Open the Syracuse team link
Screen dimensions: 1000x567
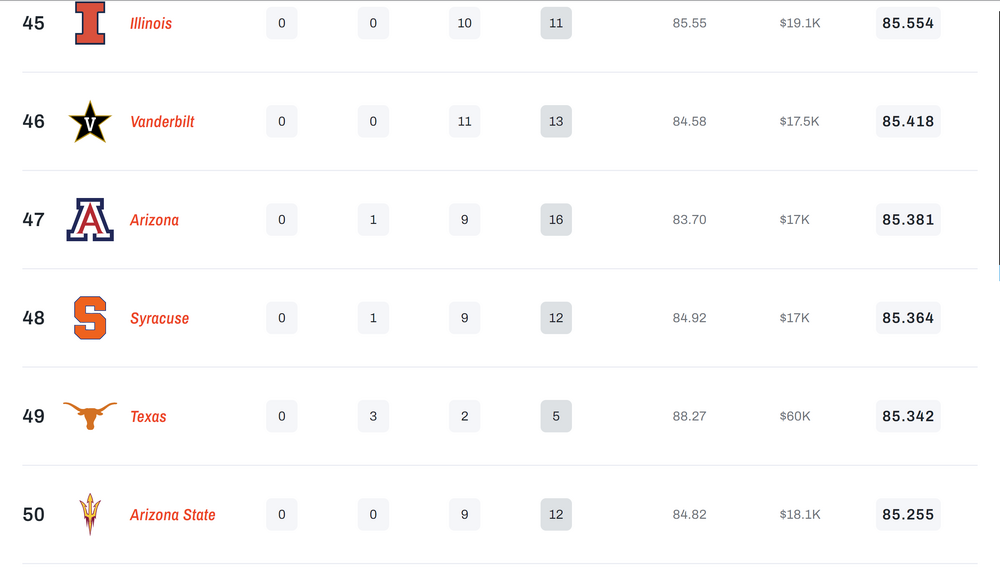pos(159,318)
